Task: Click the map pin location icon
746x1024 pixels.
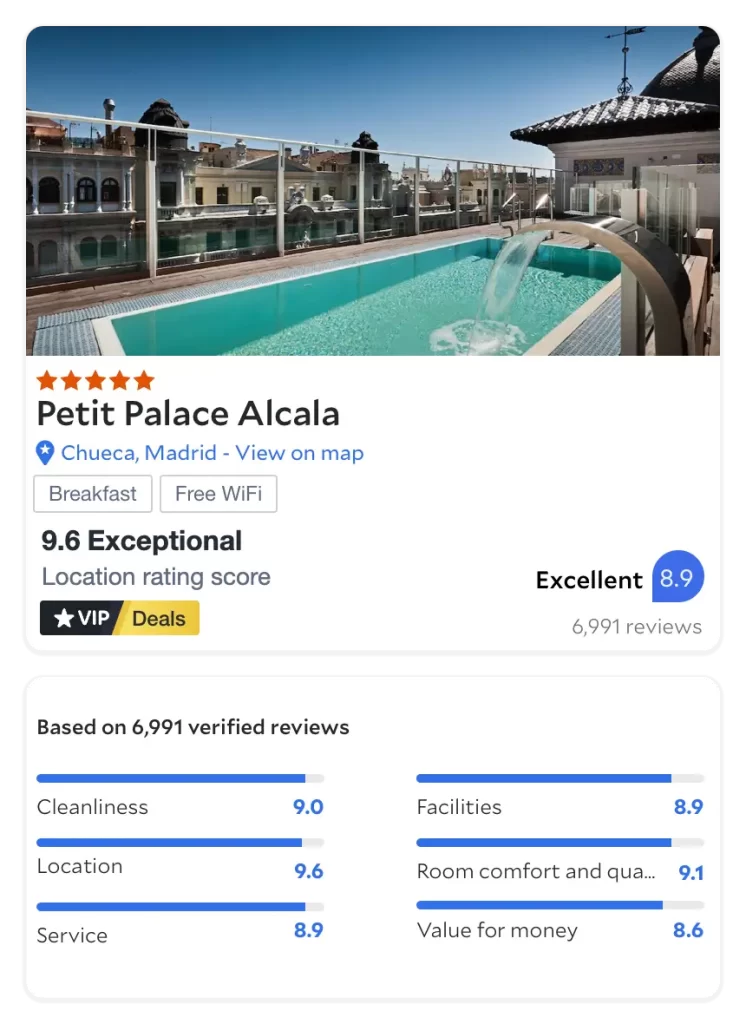Action: (x=45, y=453)
